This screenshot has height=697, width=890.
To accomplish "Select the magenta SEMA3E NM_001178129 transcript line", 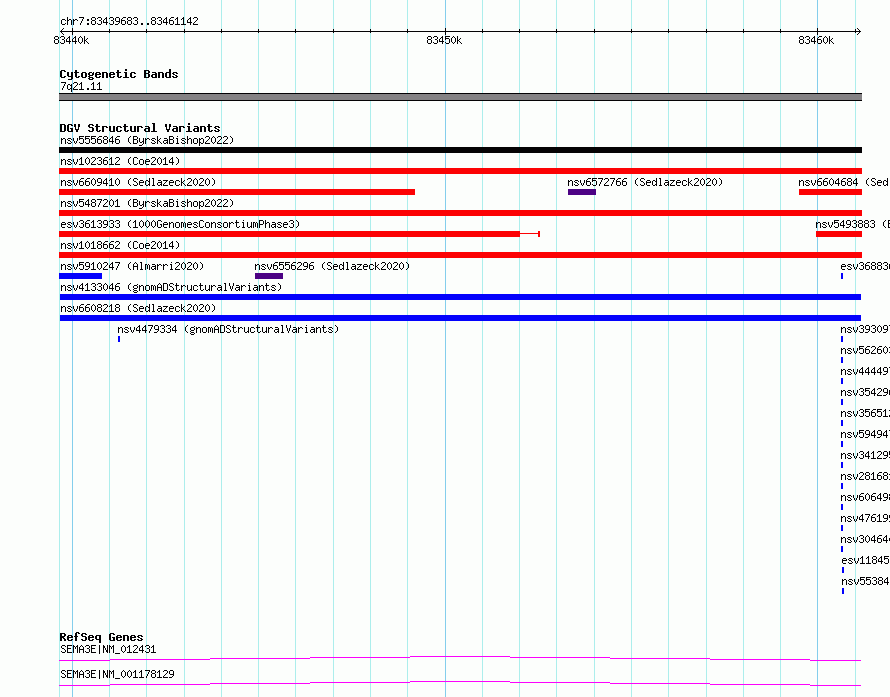I will pyautogui.click(x=460, y=683).
